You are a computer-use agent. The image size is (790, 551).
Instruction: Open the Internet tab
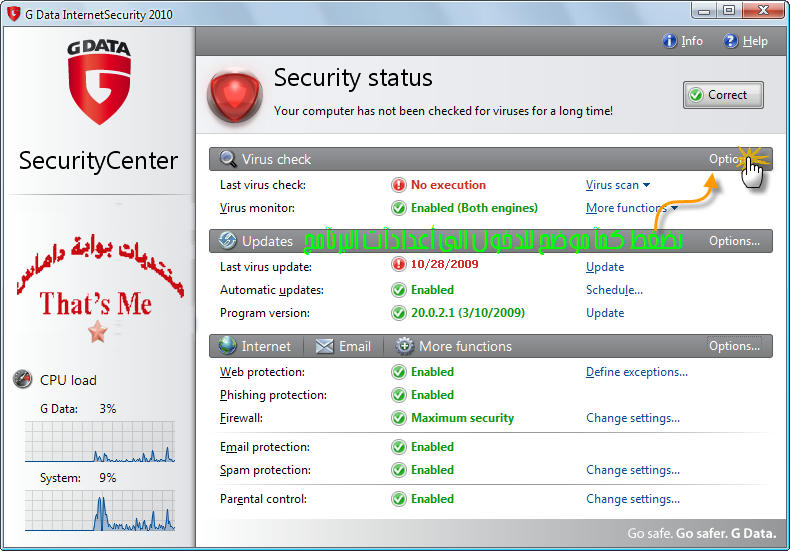[255, 346]
